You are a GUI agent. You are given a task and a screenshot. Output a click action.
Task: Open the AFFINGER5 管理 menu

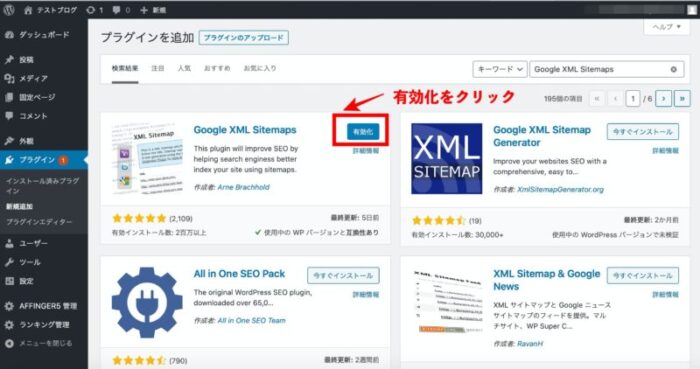(x=44, y=306)
